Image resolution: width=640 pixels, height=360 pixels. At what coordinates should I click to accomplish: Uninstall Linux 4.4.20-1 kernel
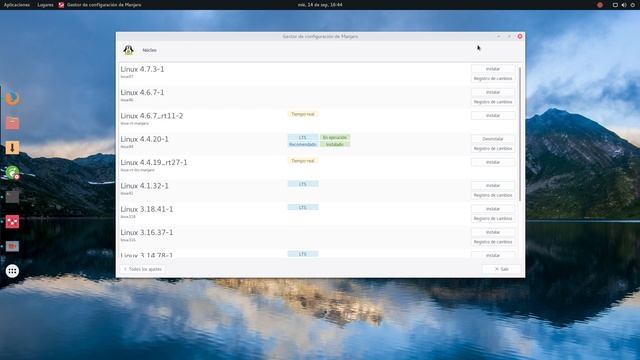click(x=493, y=139)
